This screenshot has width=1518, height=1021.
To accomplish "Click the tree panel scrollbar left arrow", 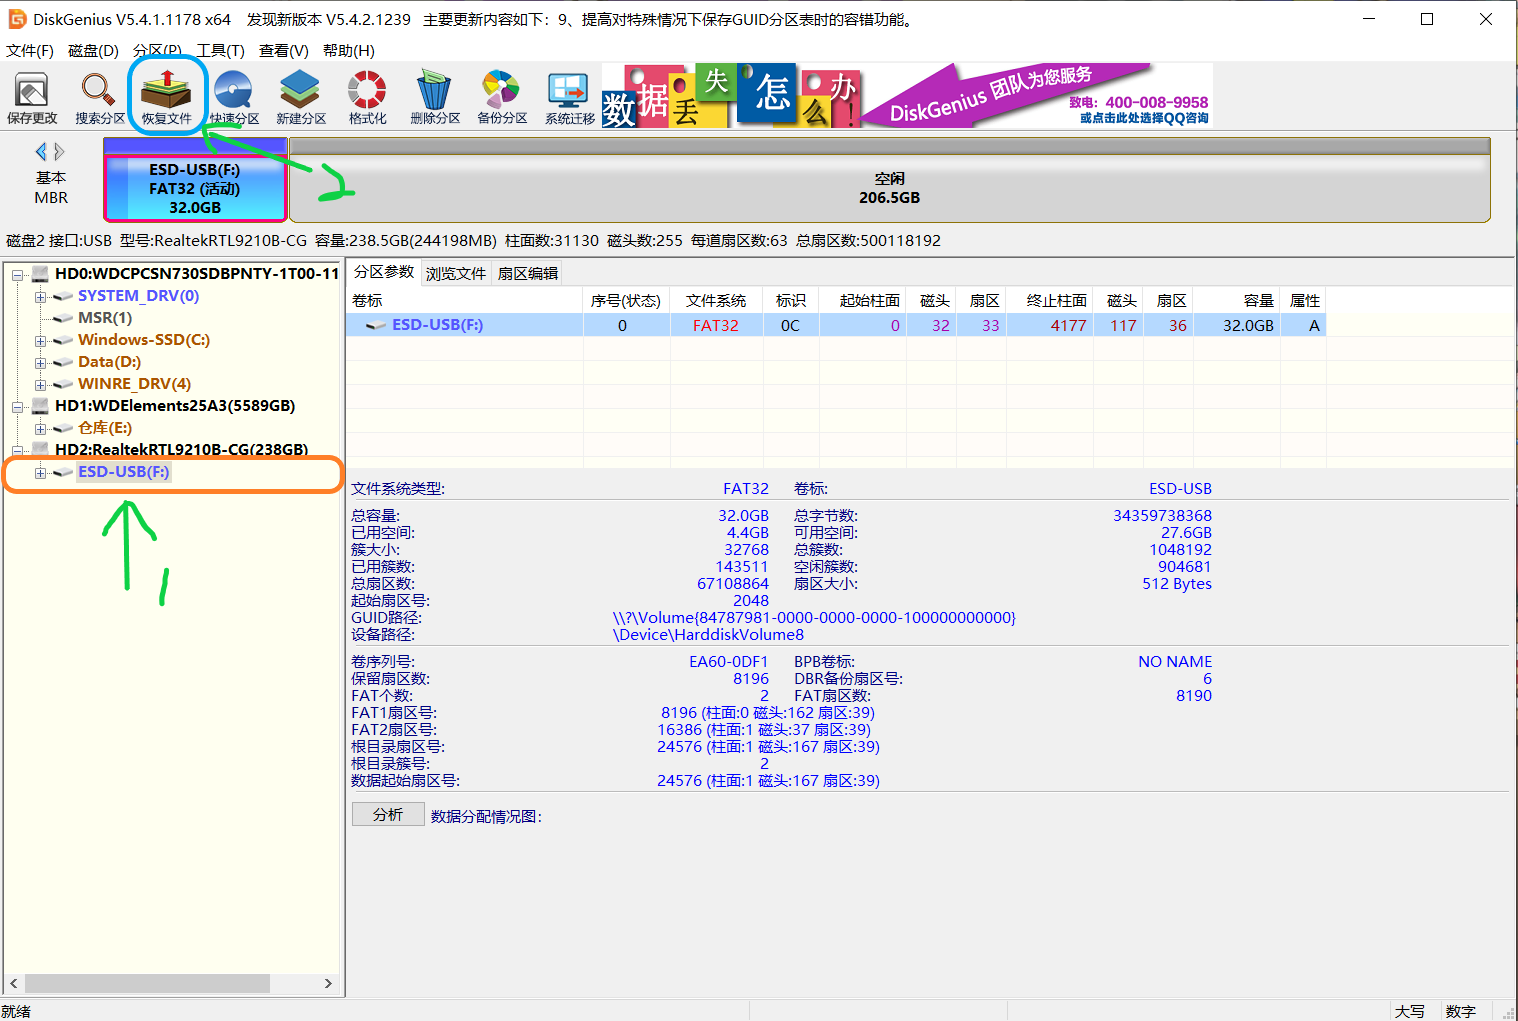I will (13, 983).
